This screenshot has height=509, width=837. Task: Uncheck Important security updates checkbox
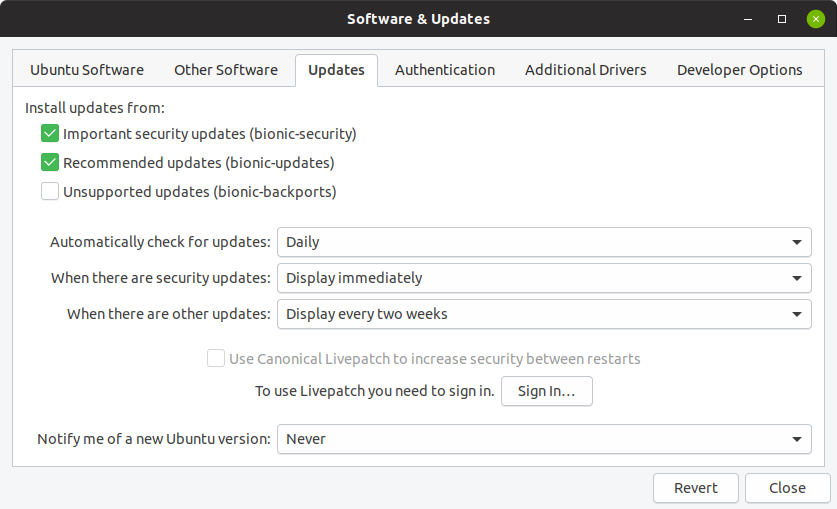pos(50,133)
